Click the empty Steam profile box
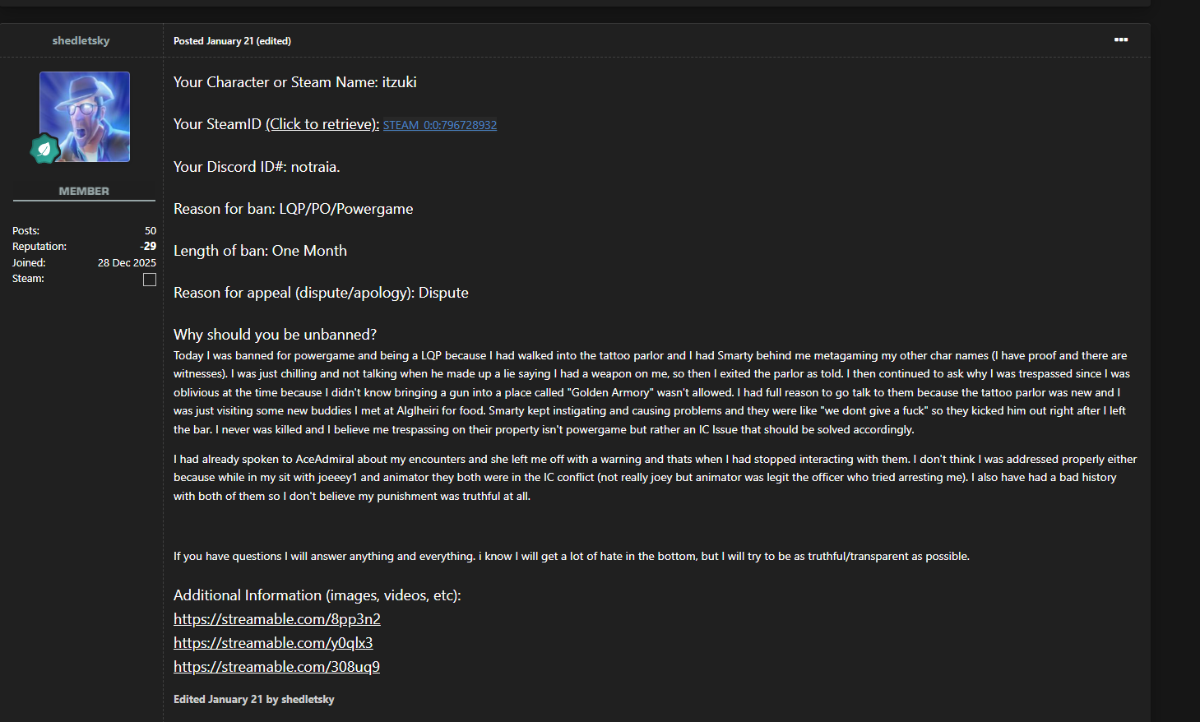 150,280
